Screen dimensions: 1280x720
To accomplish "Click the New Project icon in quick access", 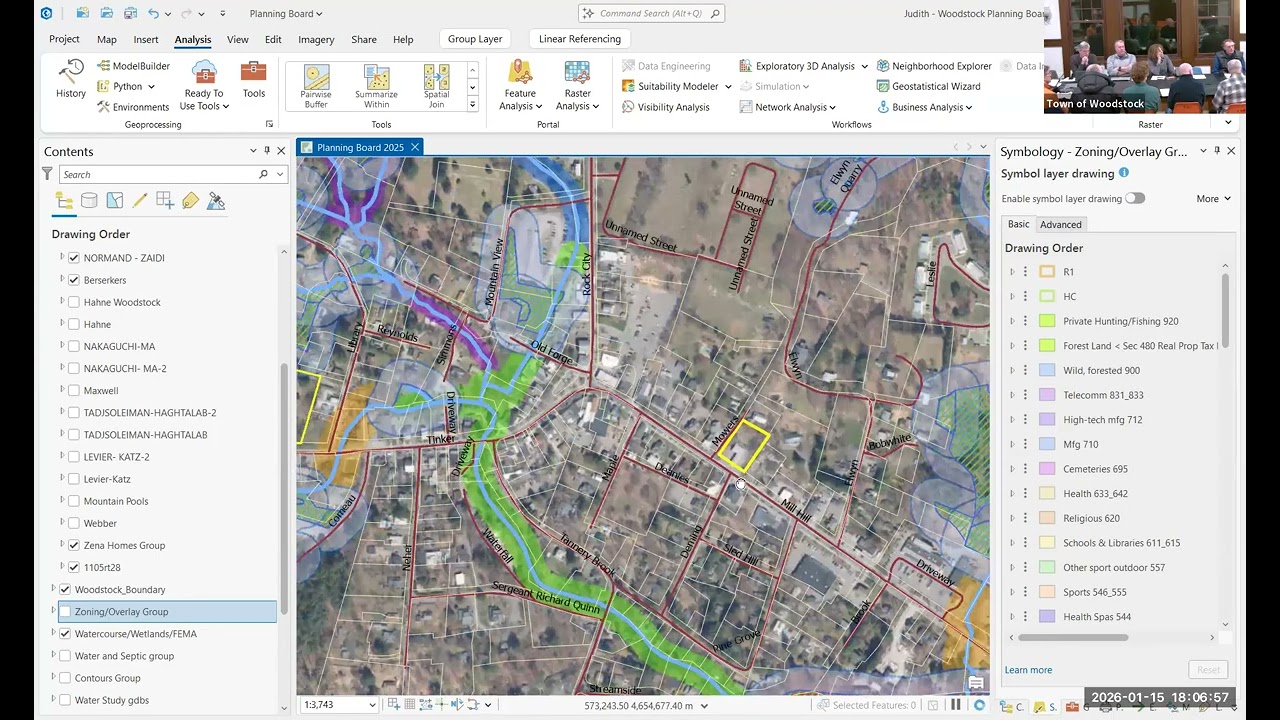I will tap(82, 13).
